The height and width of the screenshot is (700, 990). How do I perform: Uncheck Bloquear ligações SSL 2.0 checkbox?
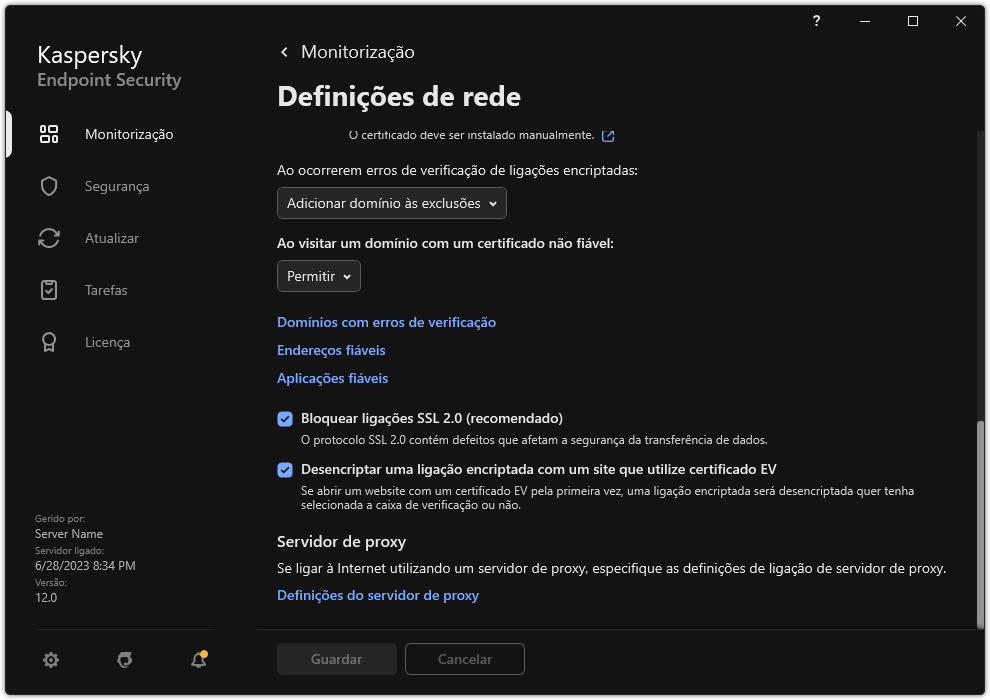point(285,419)
